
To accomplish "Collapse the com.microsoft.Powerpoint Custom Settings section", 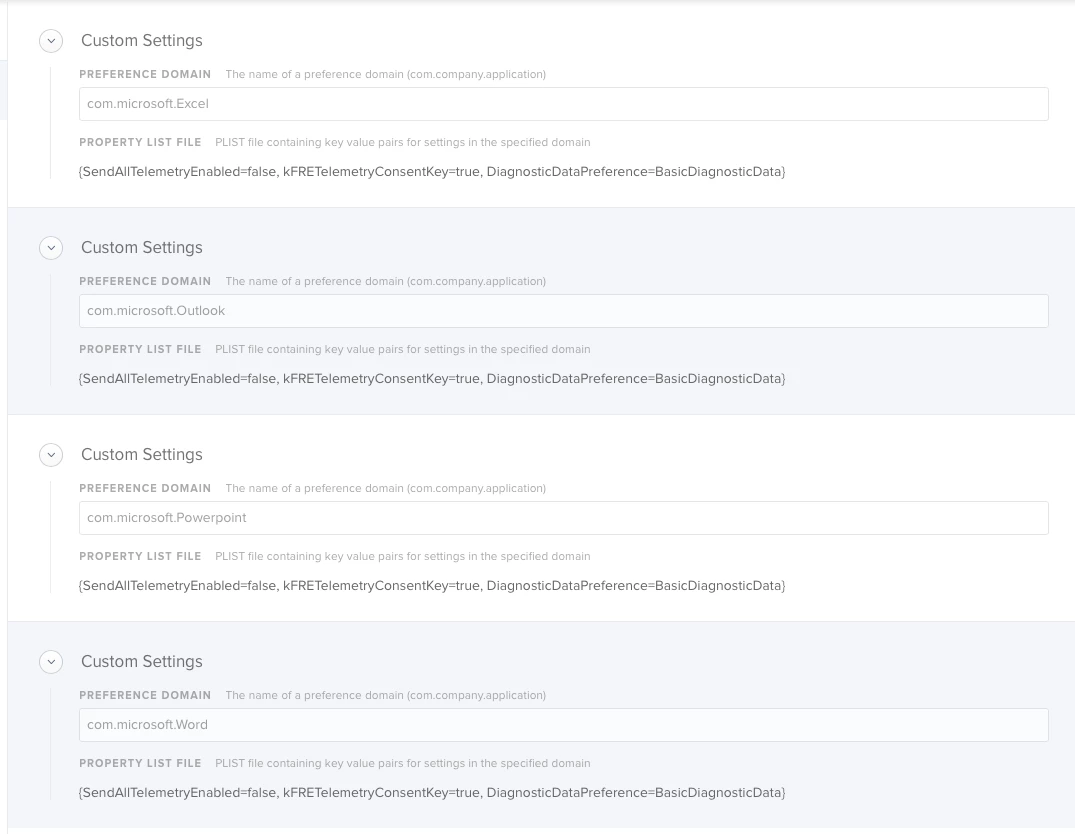I will tap(51, 455).
